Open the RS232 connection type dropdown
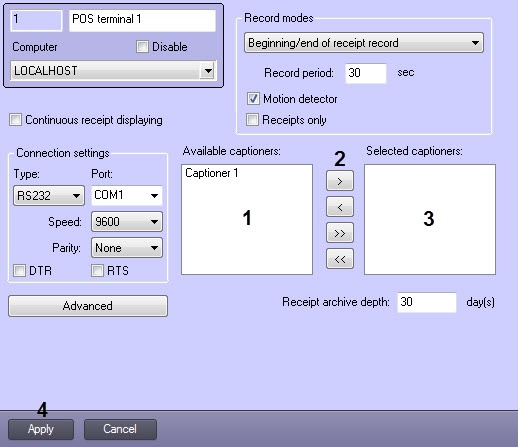 tap(49, 196)
